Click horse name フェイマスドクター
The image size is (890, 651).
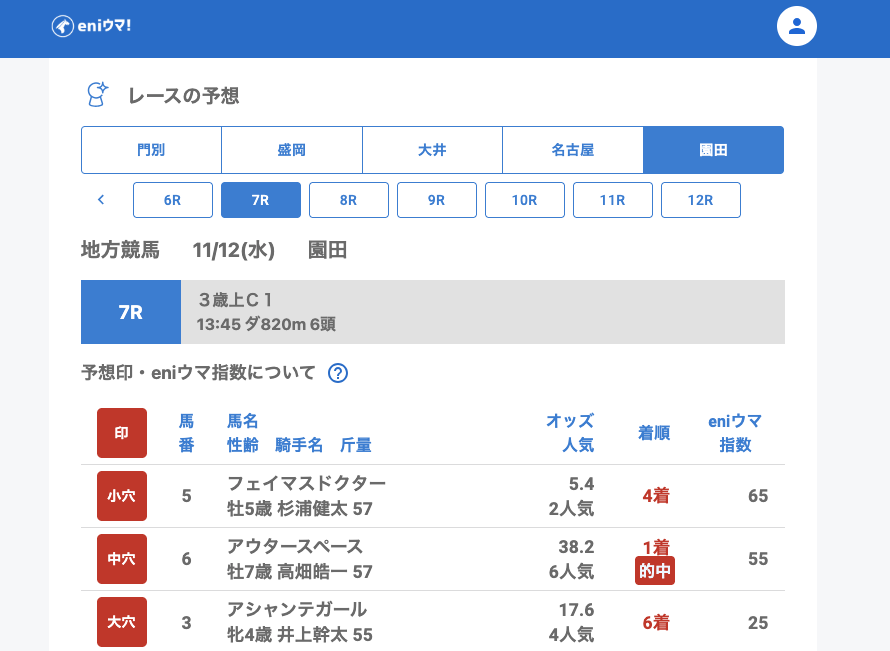[306, 483]
